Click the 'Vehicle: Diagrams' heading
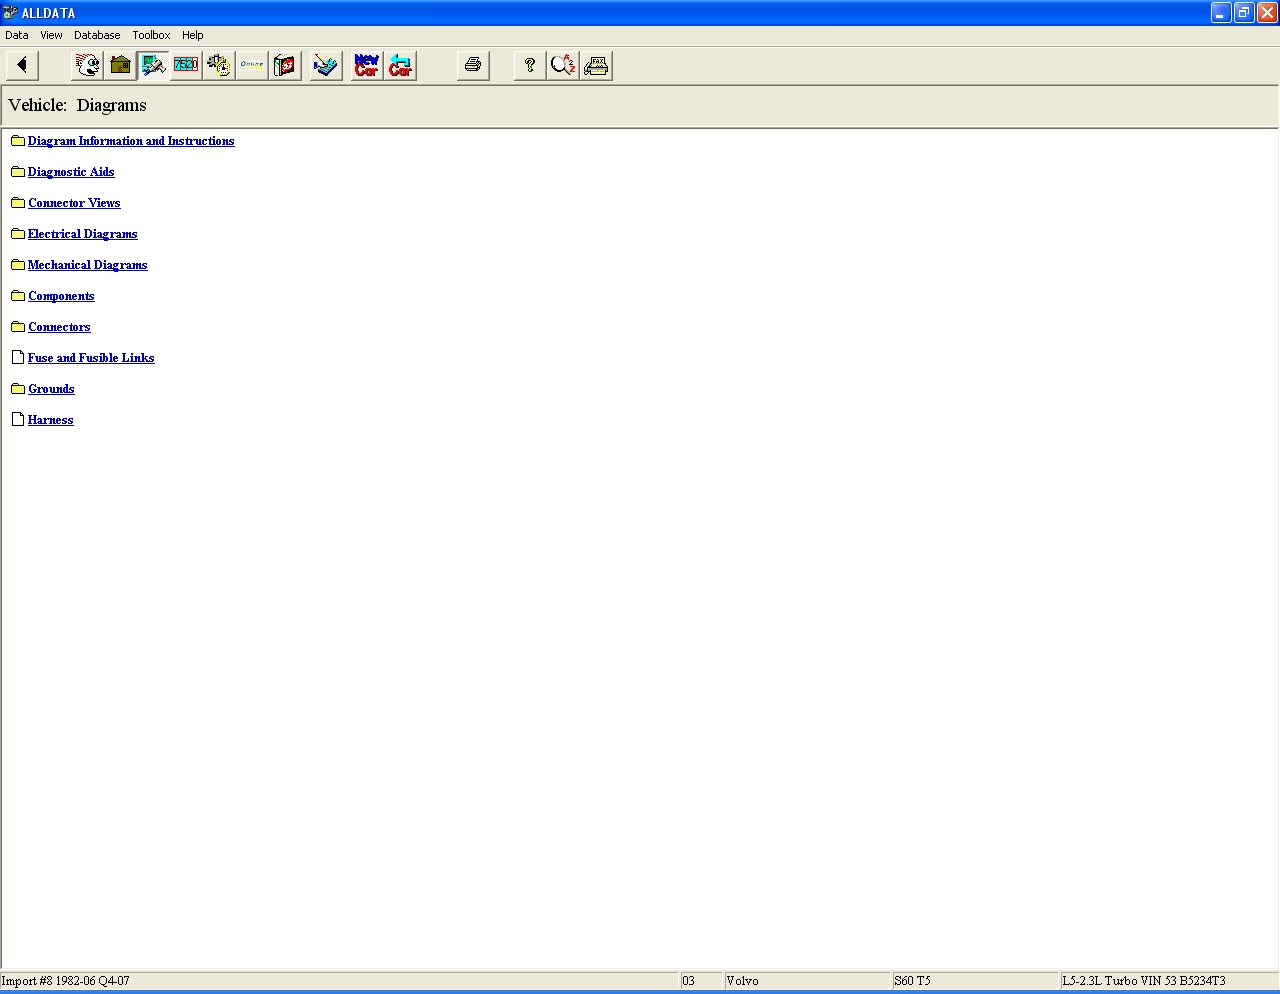 coord(77,105)
